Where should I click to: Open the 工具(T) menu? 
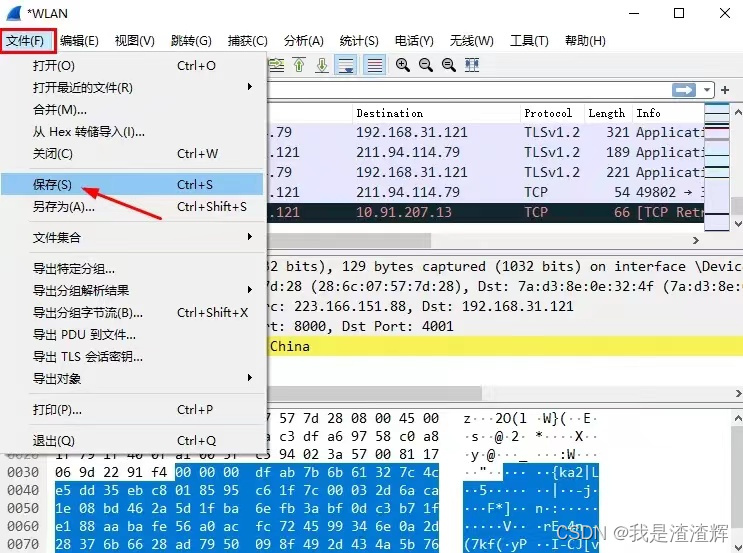point(529,41)
